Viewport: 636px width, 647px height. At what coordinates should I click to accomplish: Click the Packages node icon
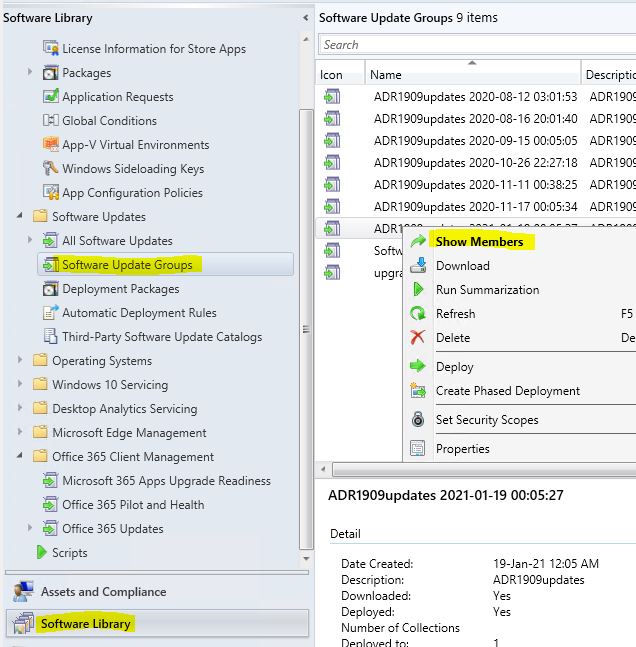pos(51,73)
